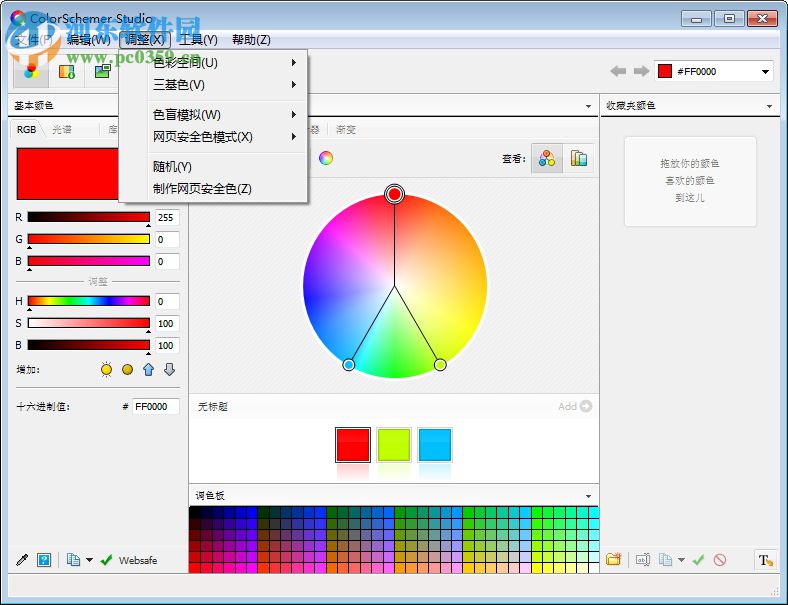Select the lime green scheme swatch
The image size is (788, 605).
coord(393,445)
